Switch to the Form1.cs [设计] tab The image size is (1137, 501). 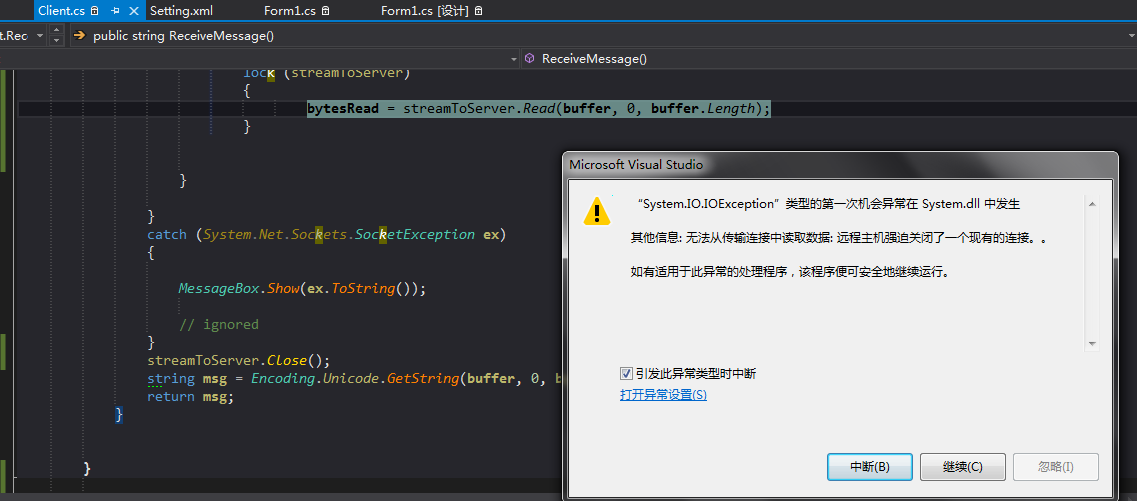(x=424, y=11)
